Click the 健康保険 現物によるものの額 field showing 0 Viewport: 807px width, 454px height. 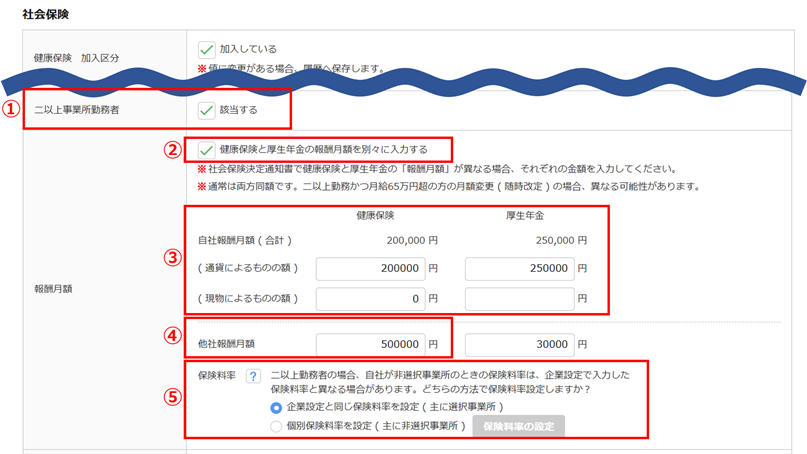tap(369, 298)
